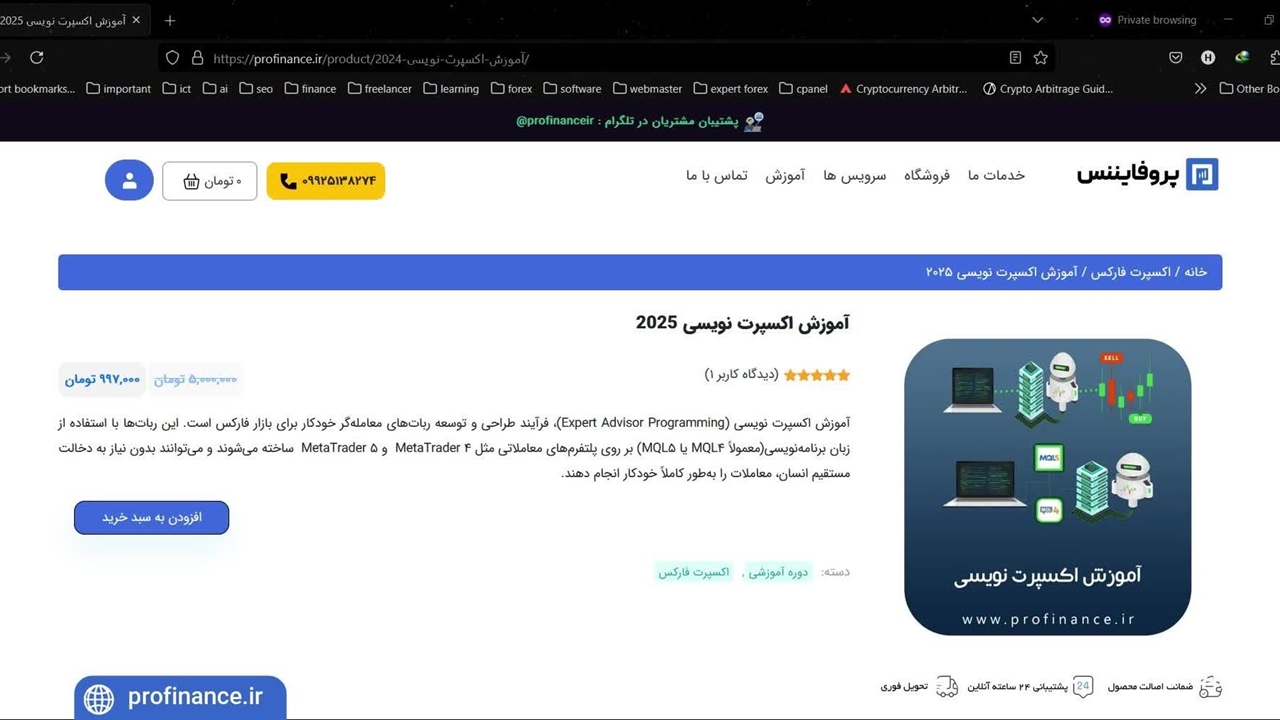Click the product image thumbnail
Image resolution: width=1280 pixels, height=720 pixels.
click(x=1047, y=486)
